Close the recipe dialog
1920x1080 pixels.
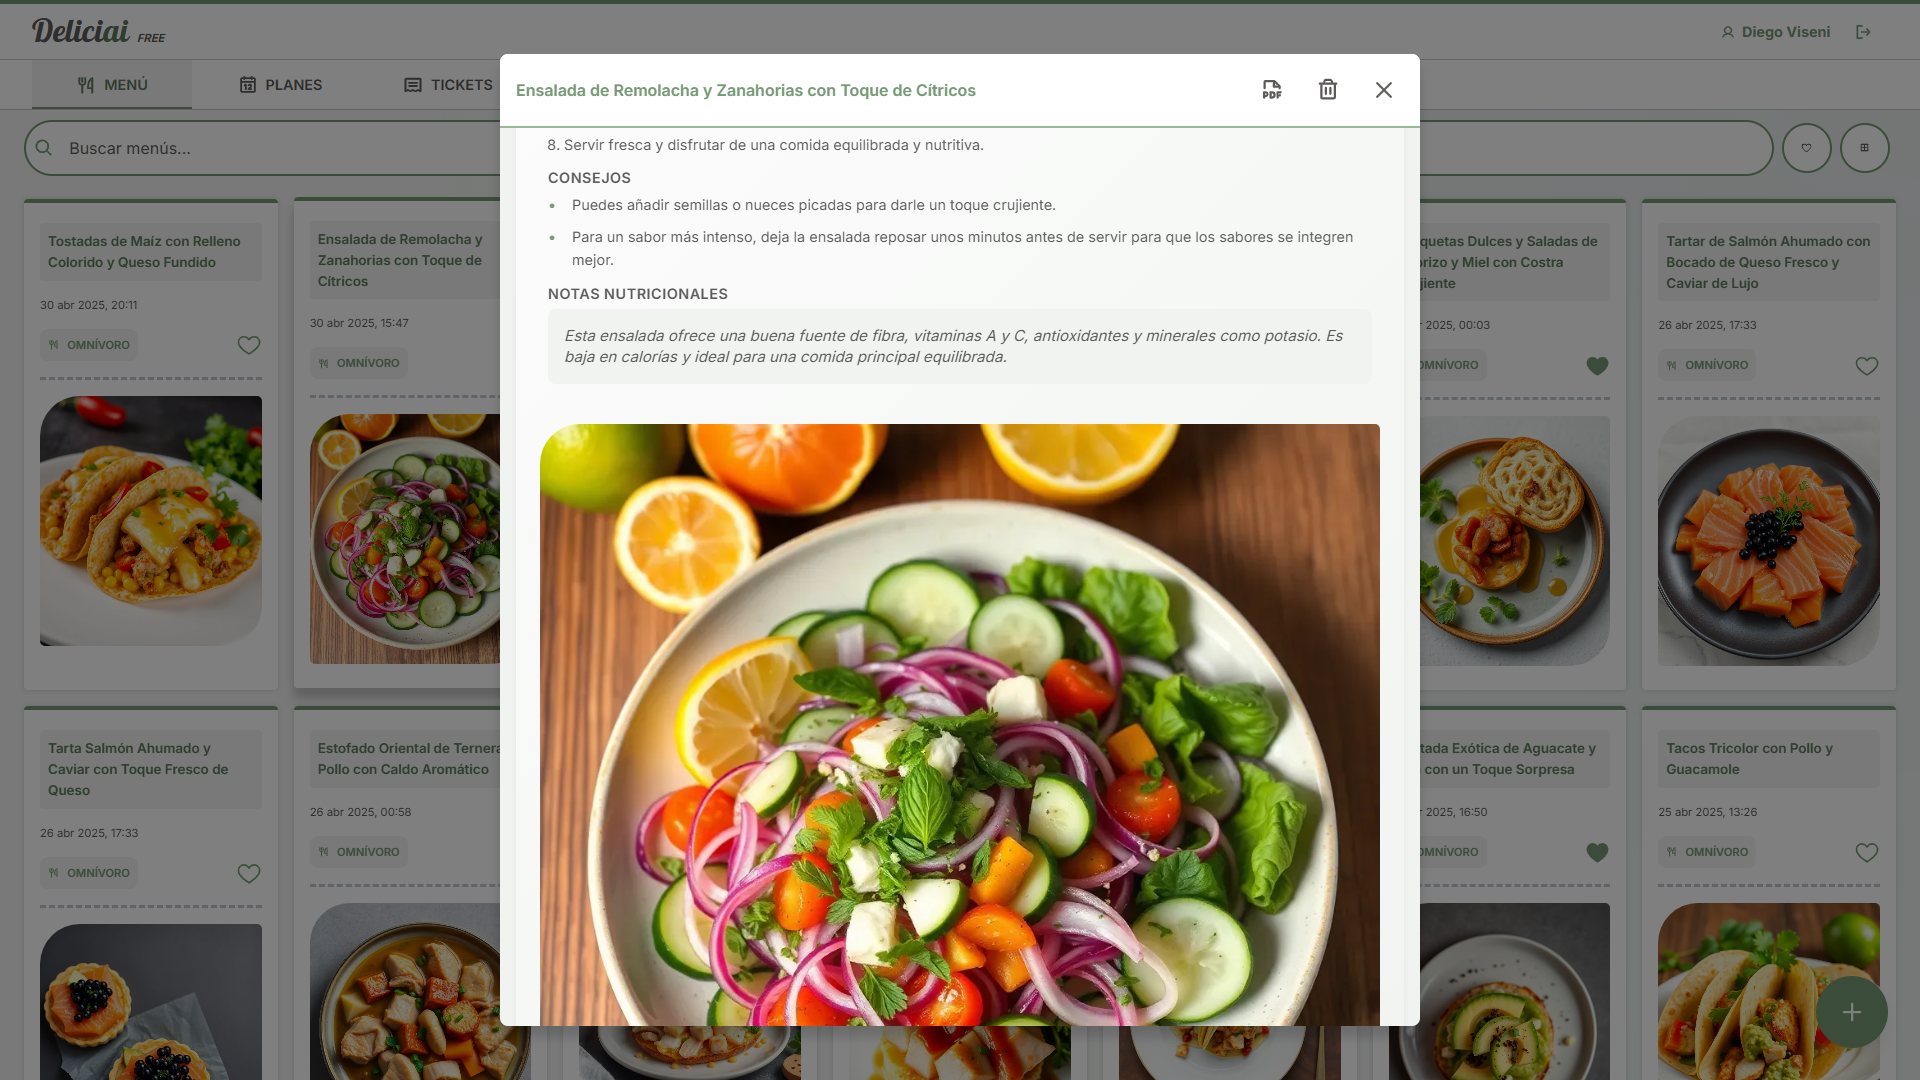coord(1384,90)
